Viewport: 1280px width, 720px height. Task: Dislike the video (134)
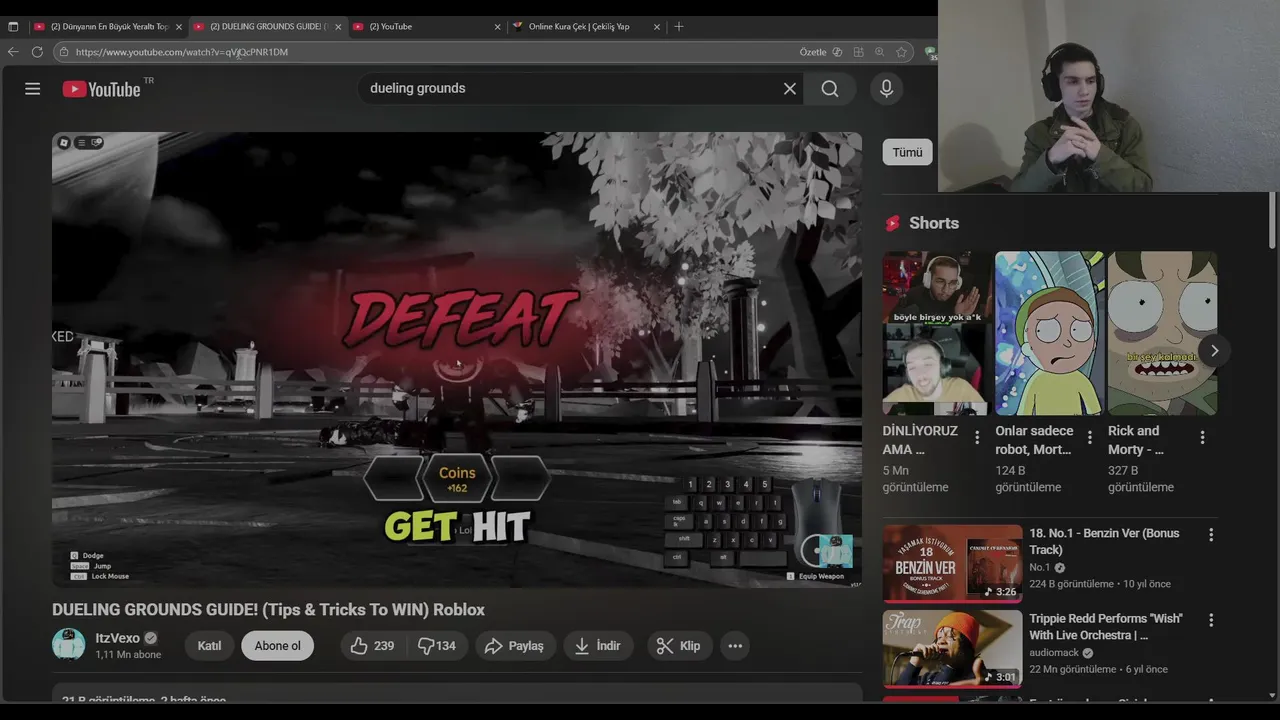[x=437, y=646]
